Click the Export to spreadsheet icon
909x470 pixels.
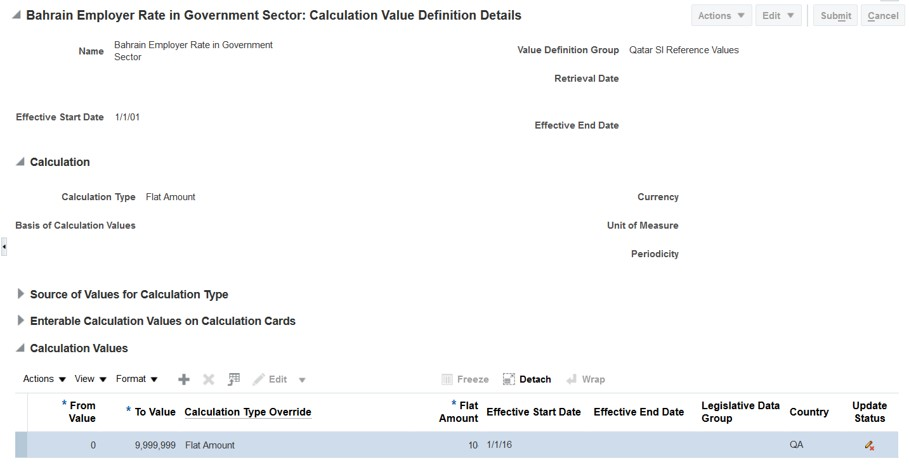(x=234, y=380)
